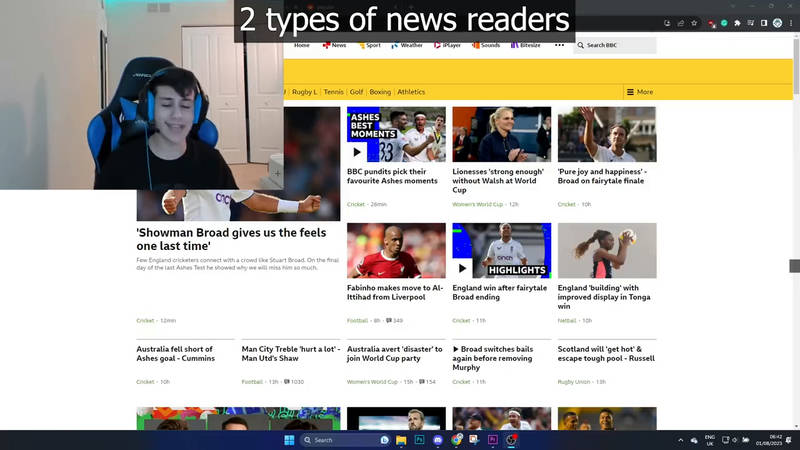The image size is (800, 450).
Task: Click the Fabinho article image
Action: (x=396, y=251)
